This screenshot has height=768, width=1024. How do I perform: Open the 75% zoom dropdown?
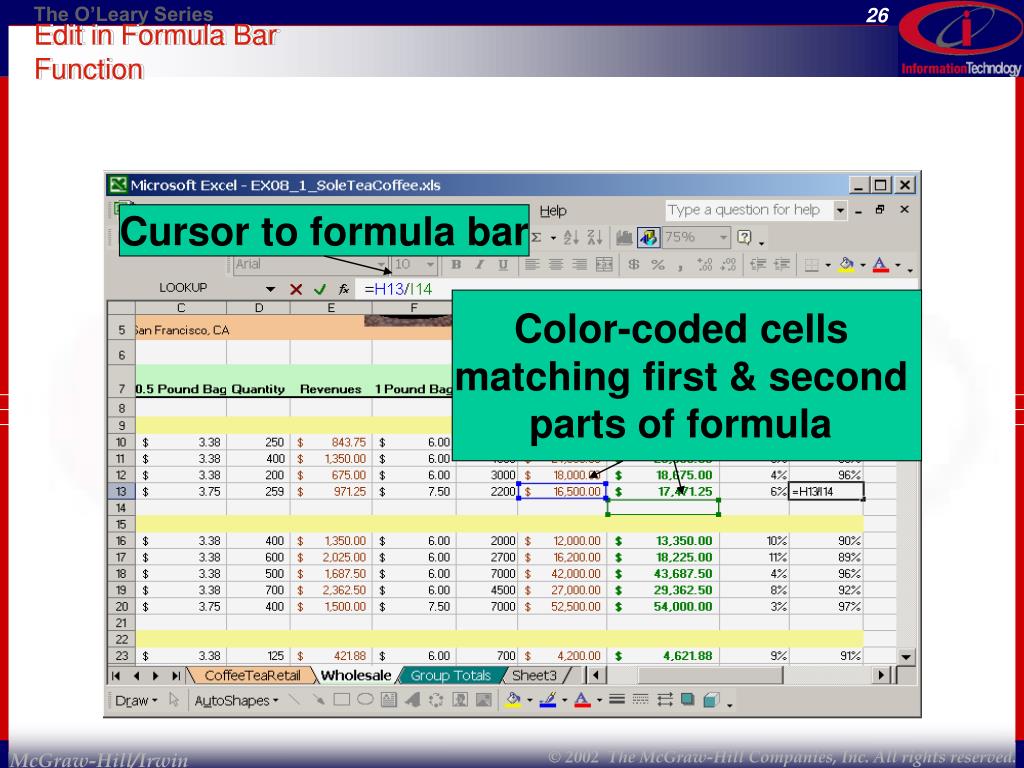[724, 238]
